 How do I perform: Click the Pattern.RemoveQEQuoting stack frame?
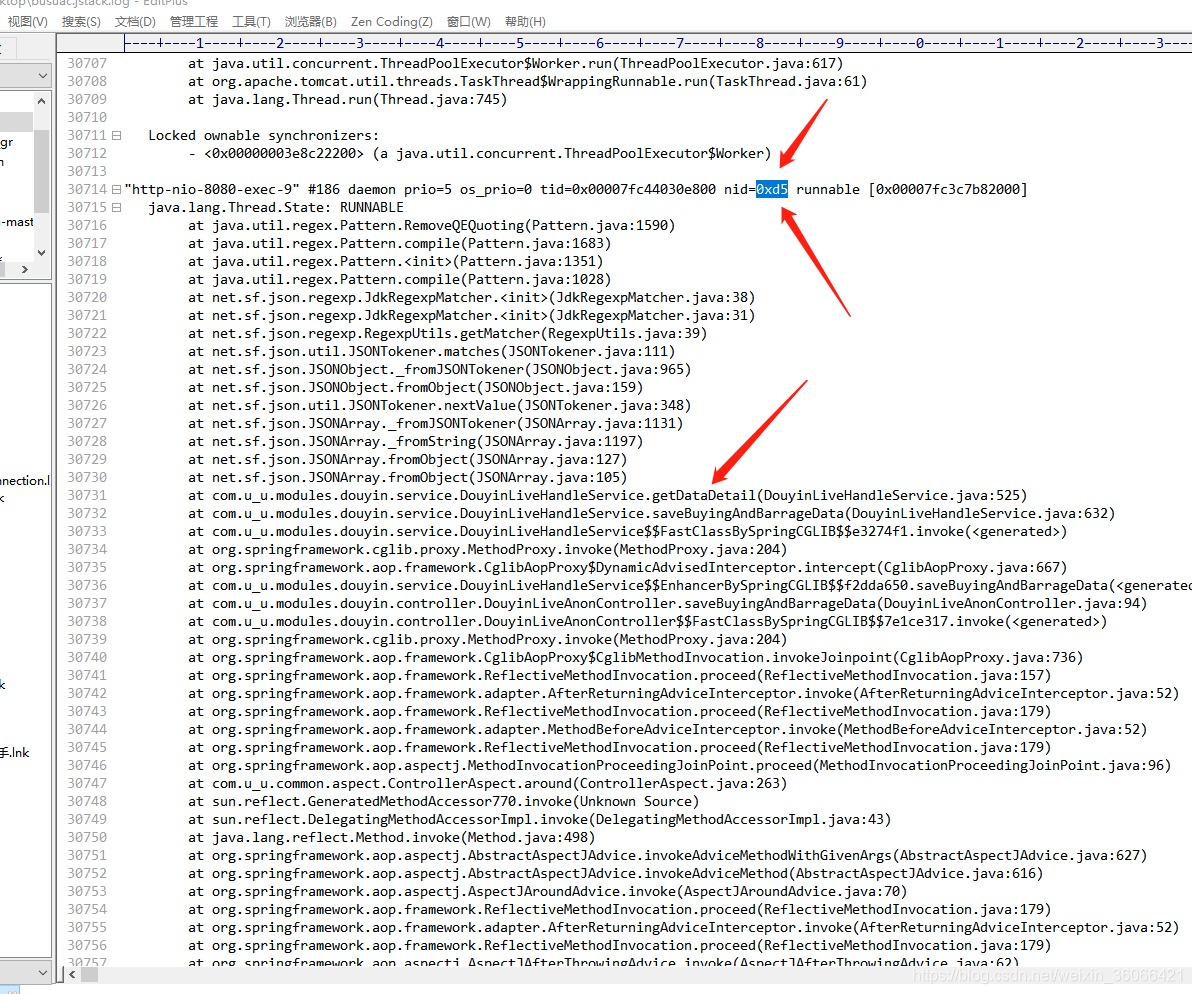coord(432,226)
